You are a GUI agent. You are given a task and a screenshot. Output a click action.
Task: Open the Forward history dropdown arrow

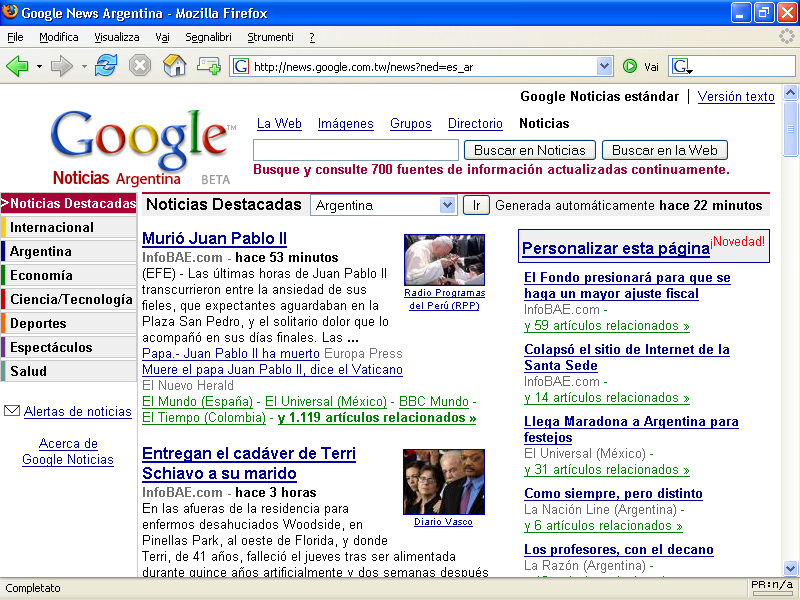coord(84,66)
